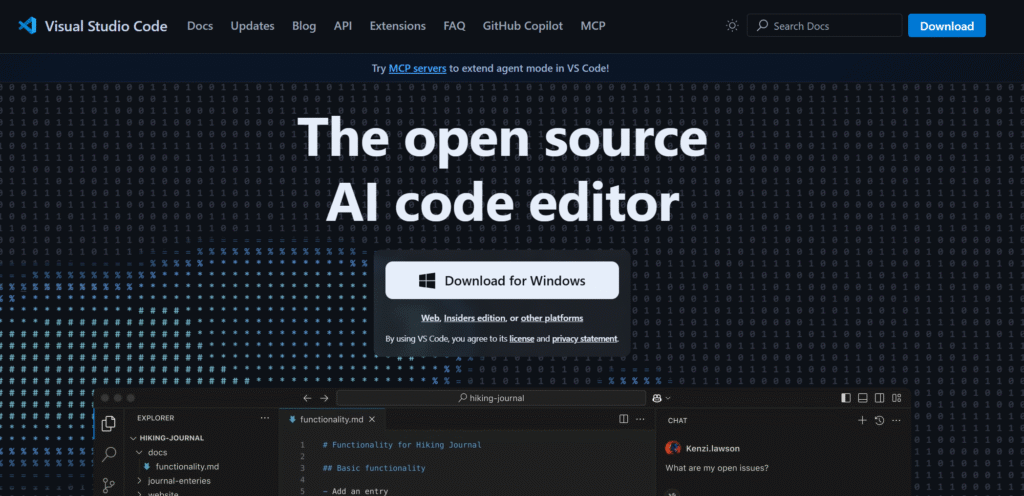Screen dimensions: 1024x496
Task: Click the Kenzi.lawson avatar in chat
Action: click(673, 448)
